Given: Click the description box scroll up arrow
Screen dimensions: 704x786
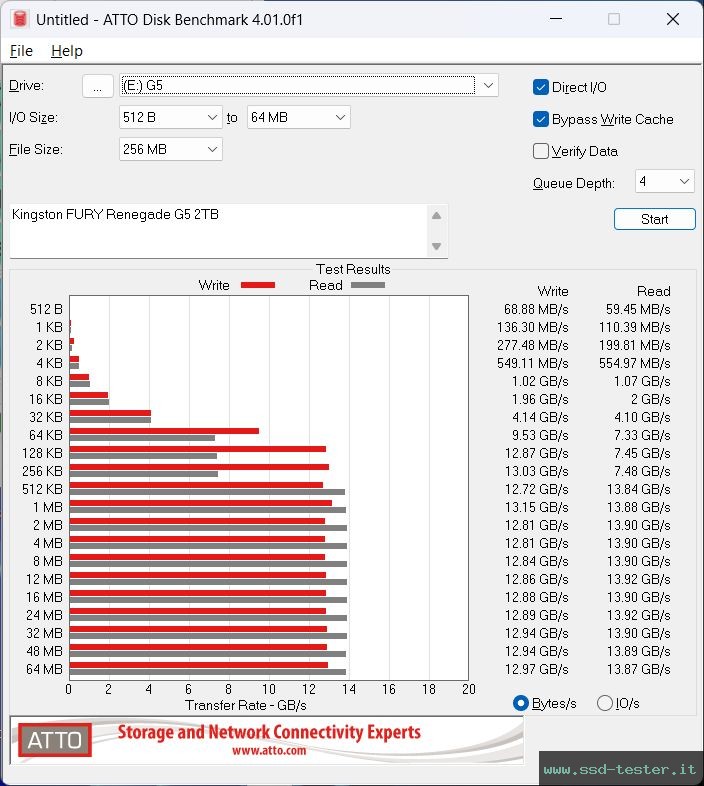Looking at the screenshot, I should 436,216.
